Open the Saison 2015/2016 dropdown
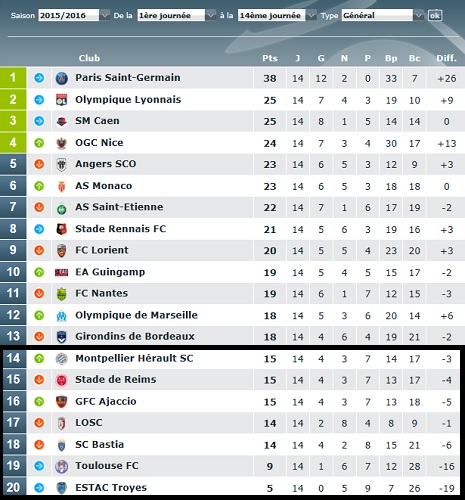 [x=74, y=15]
